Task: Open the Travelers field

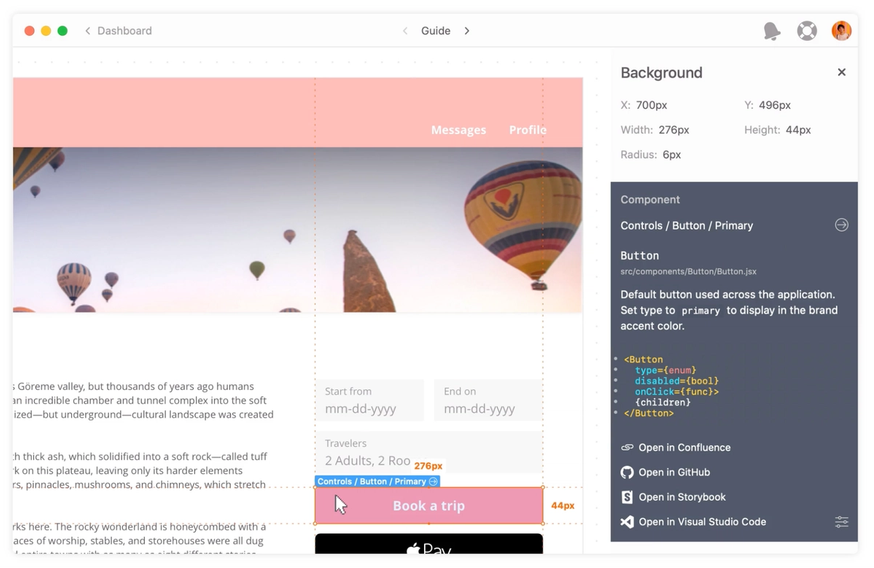Action: coord(429,452)
